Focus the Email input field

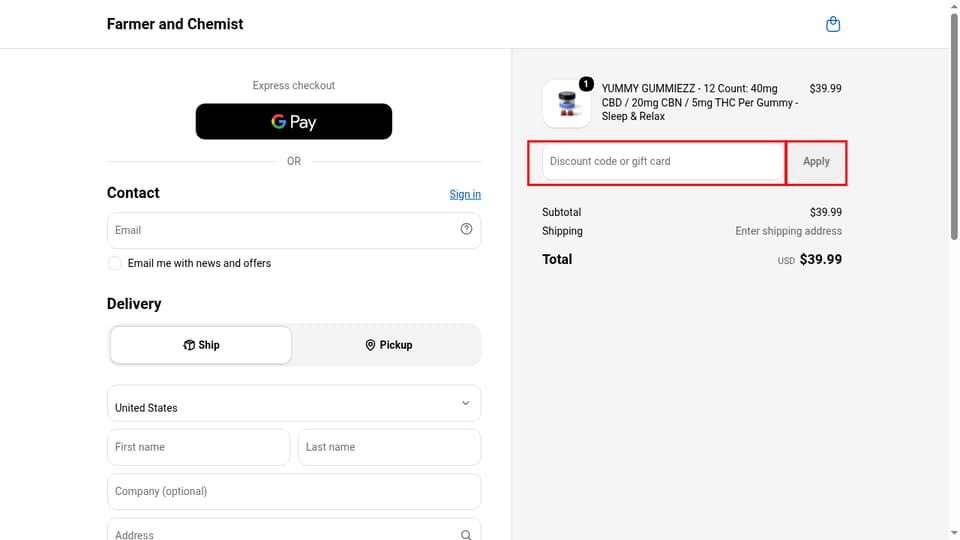click(294, 230)
